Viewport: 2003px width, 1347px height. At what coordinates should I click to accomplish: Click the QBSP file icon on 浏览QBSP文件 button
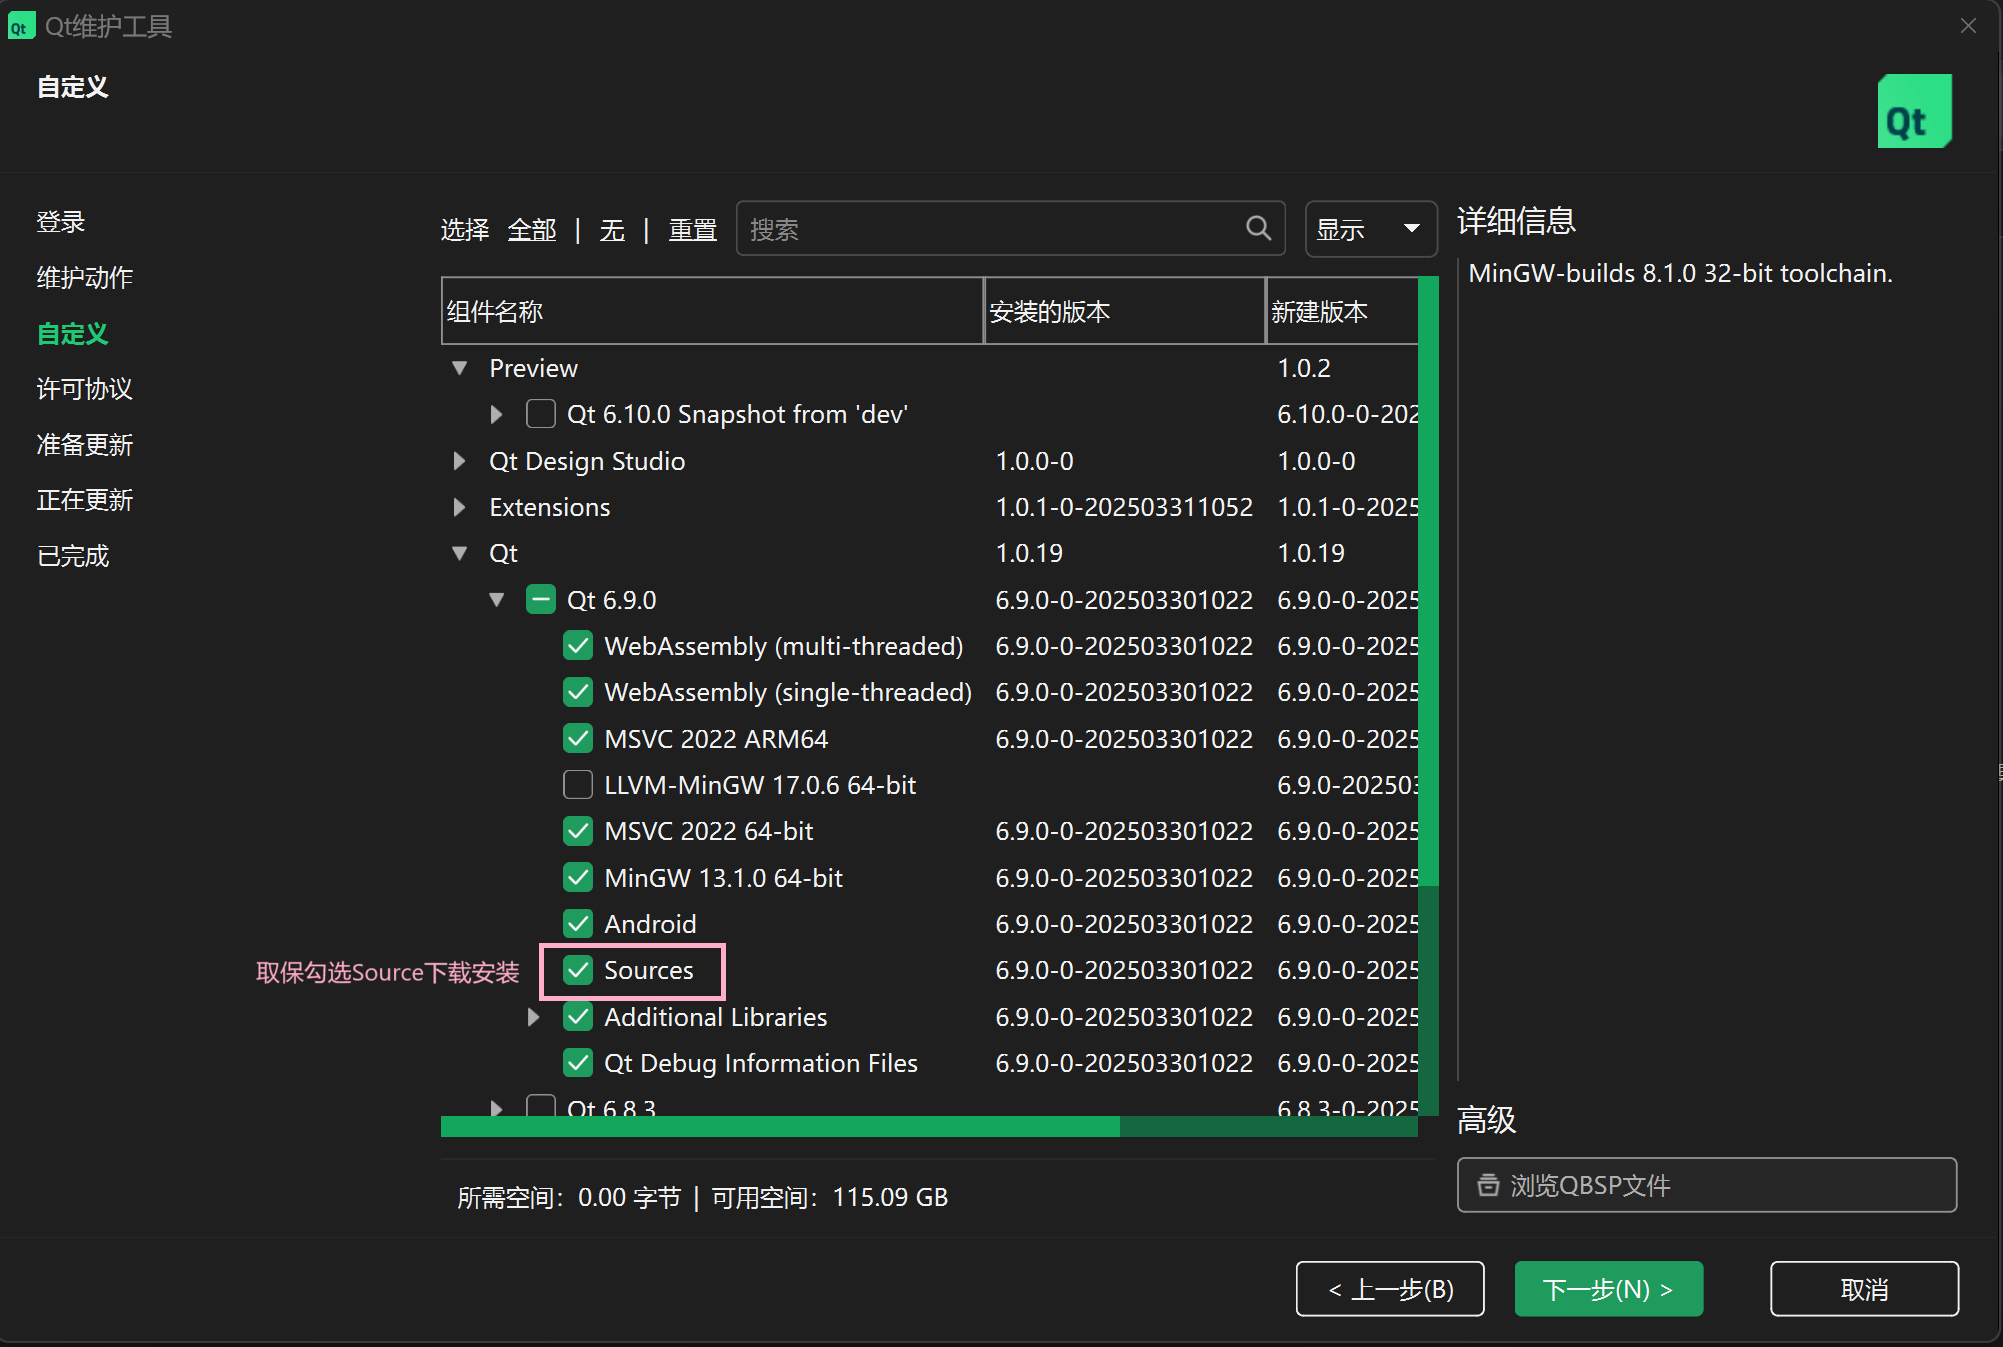point(1487,1185)
